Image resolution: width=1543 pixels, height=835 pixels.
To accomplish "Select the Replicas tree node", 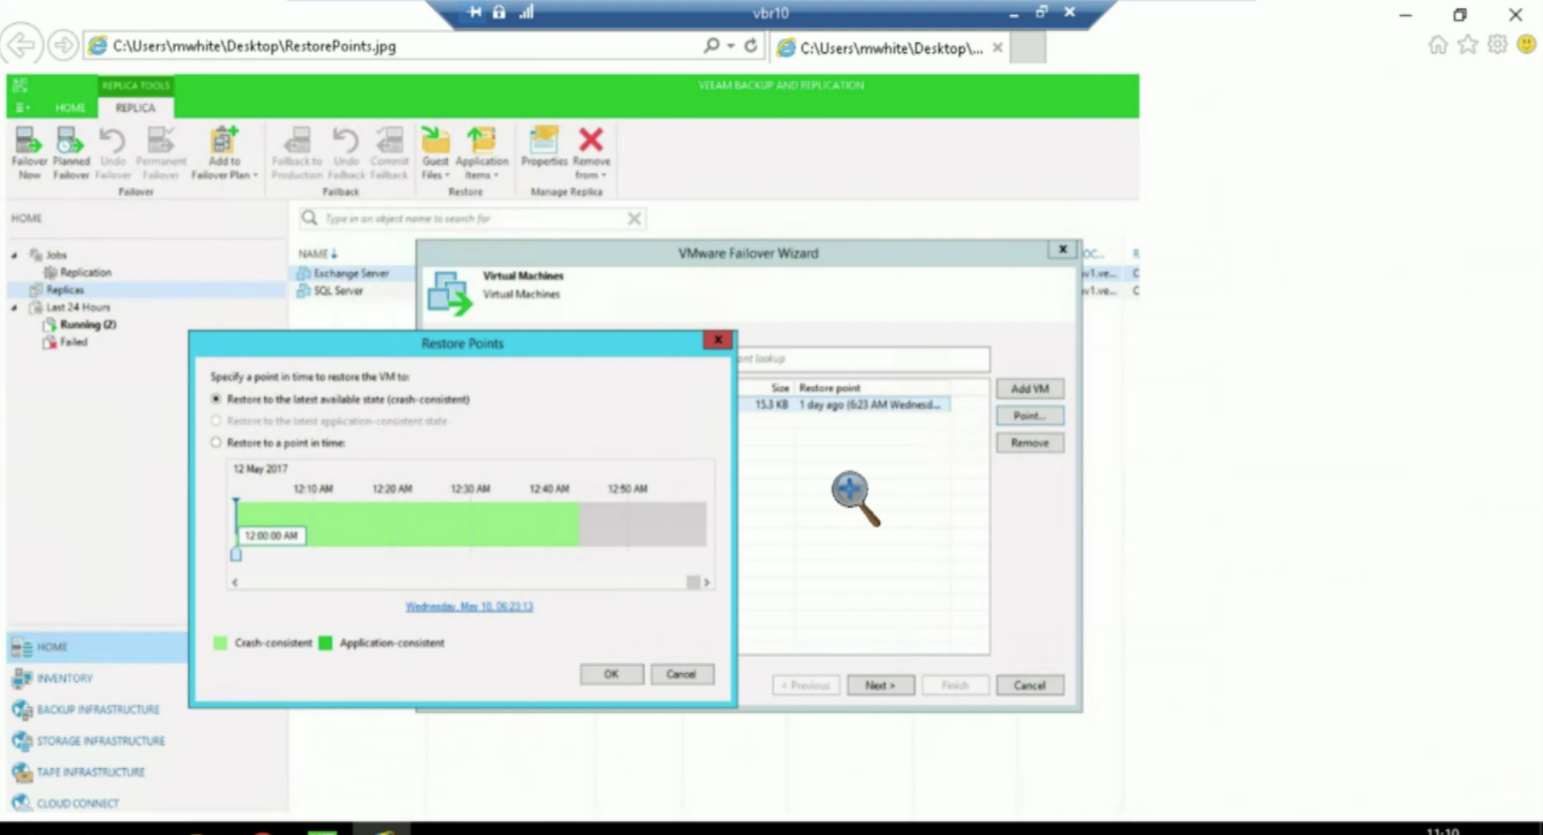I will tap(57, 290).
